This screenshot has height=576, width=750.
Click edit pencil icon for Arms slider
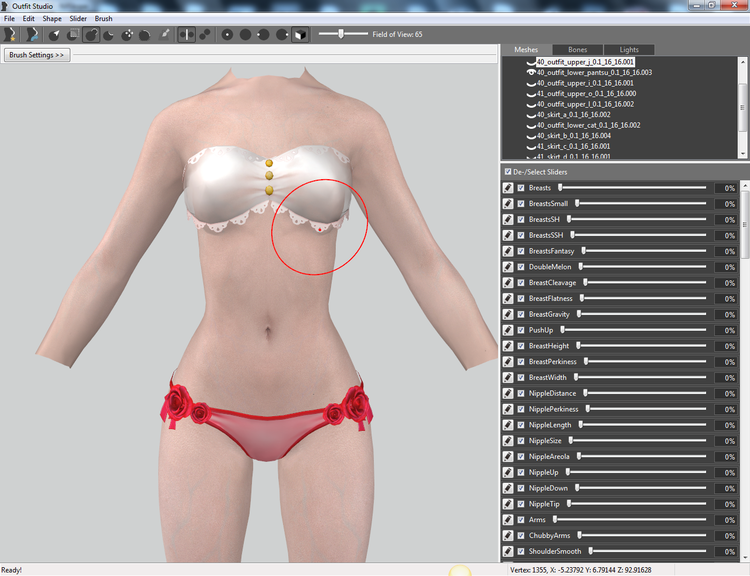[508, 520]
